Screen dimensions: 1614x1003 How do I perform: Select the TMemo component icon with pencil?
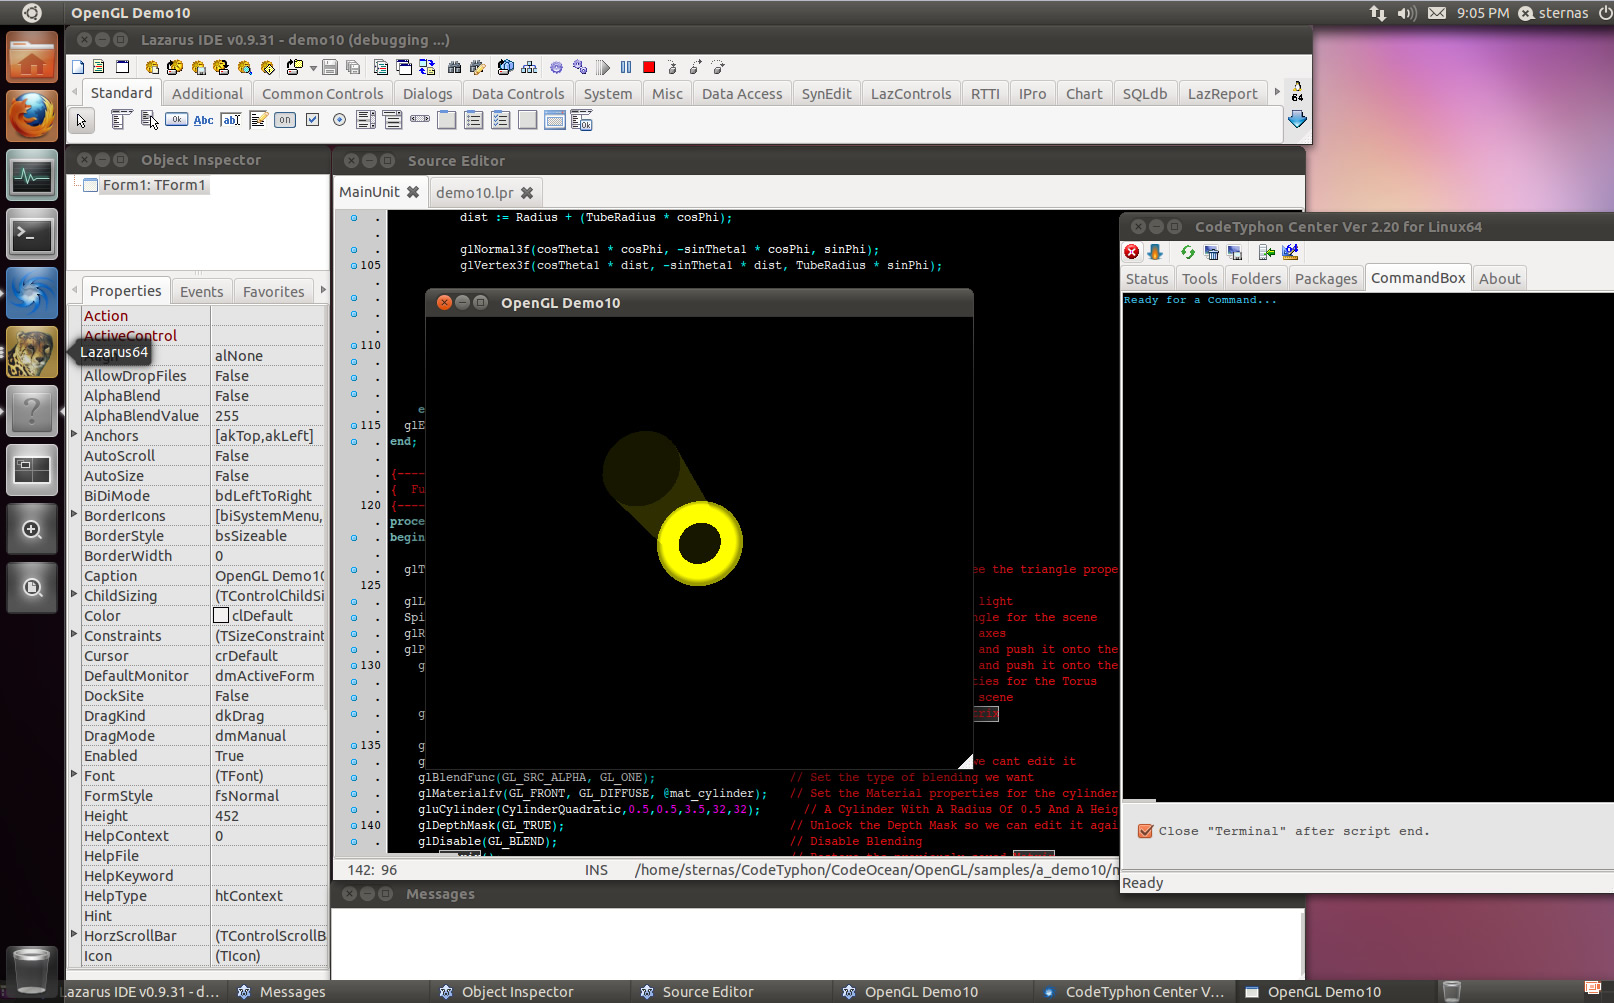(258, 120)
